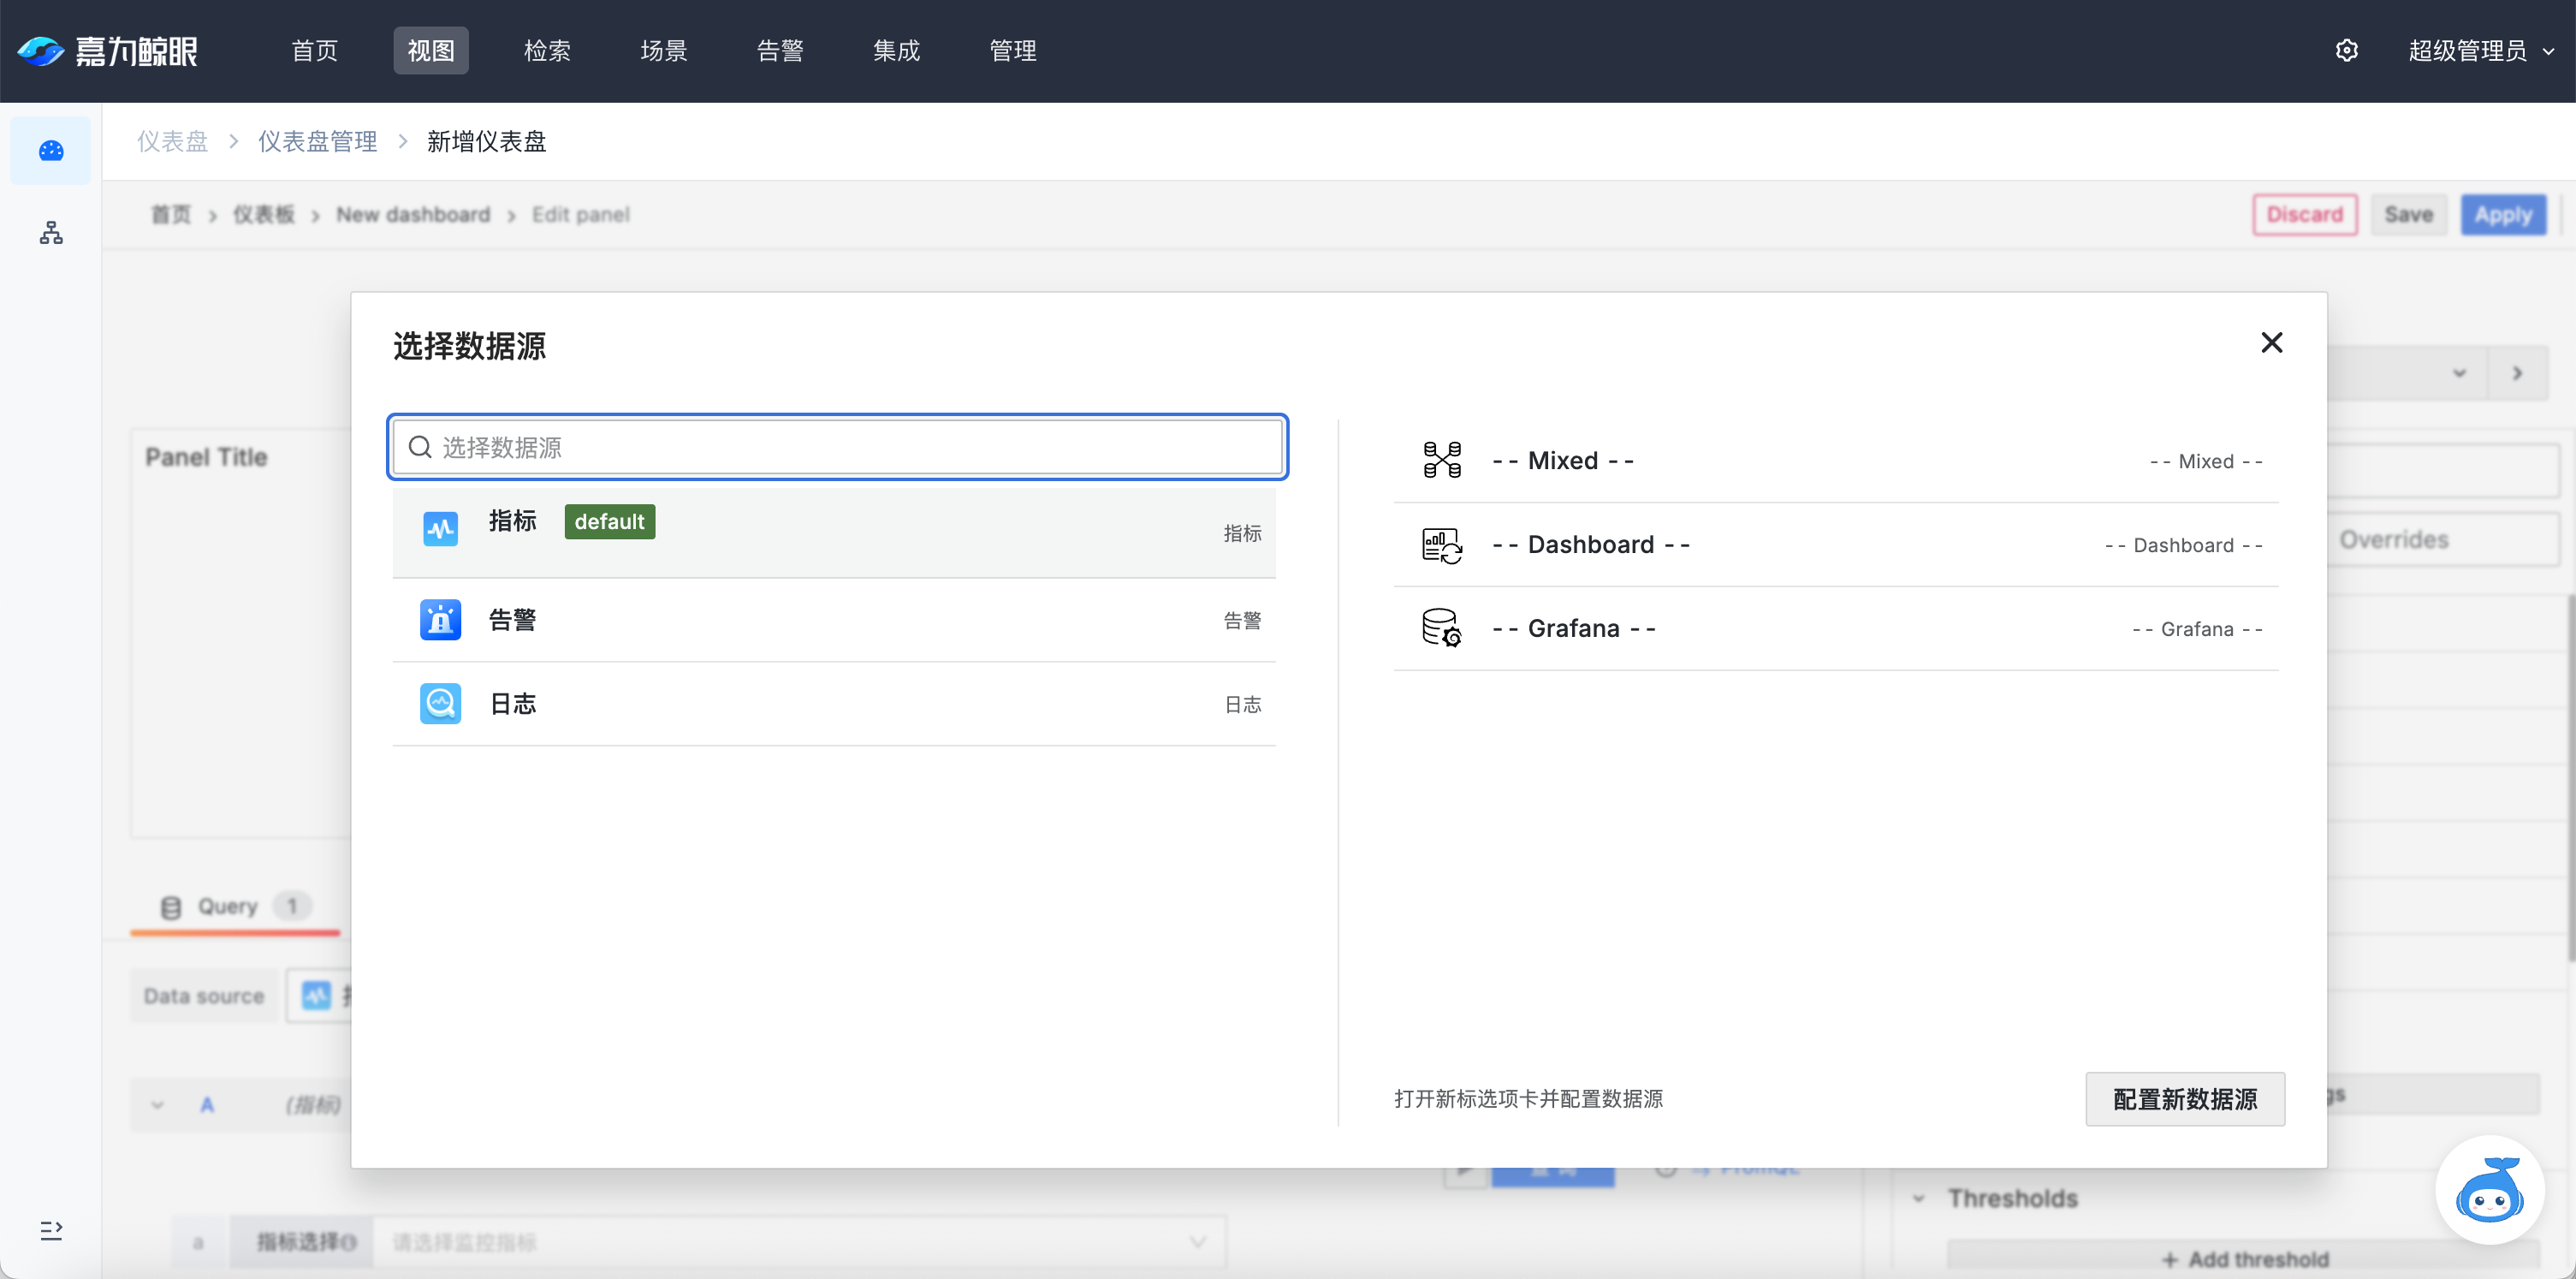Expand the sidebar menu toggle

point(51,1229)
